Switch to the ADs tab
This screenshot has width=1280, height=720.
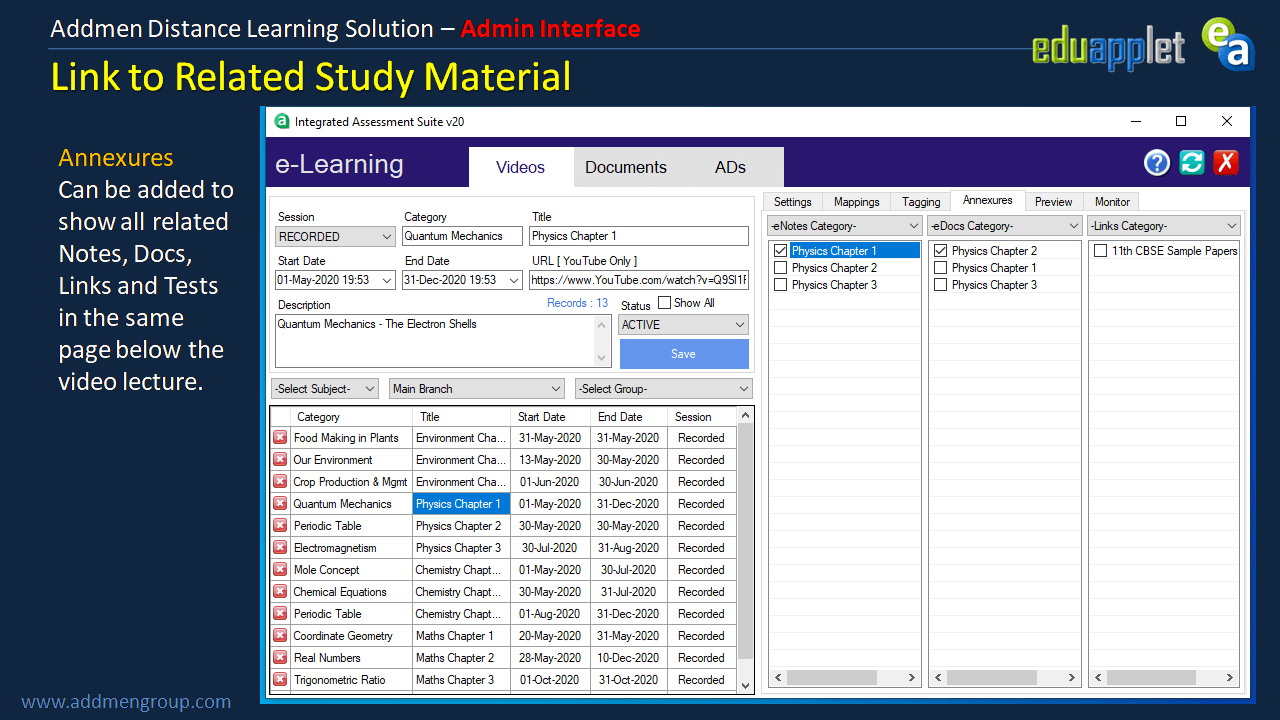tap(731, 167)
